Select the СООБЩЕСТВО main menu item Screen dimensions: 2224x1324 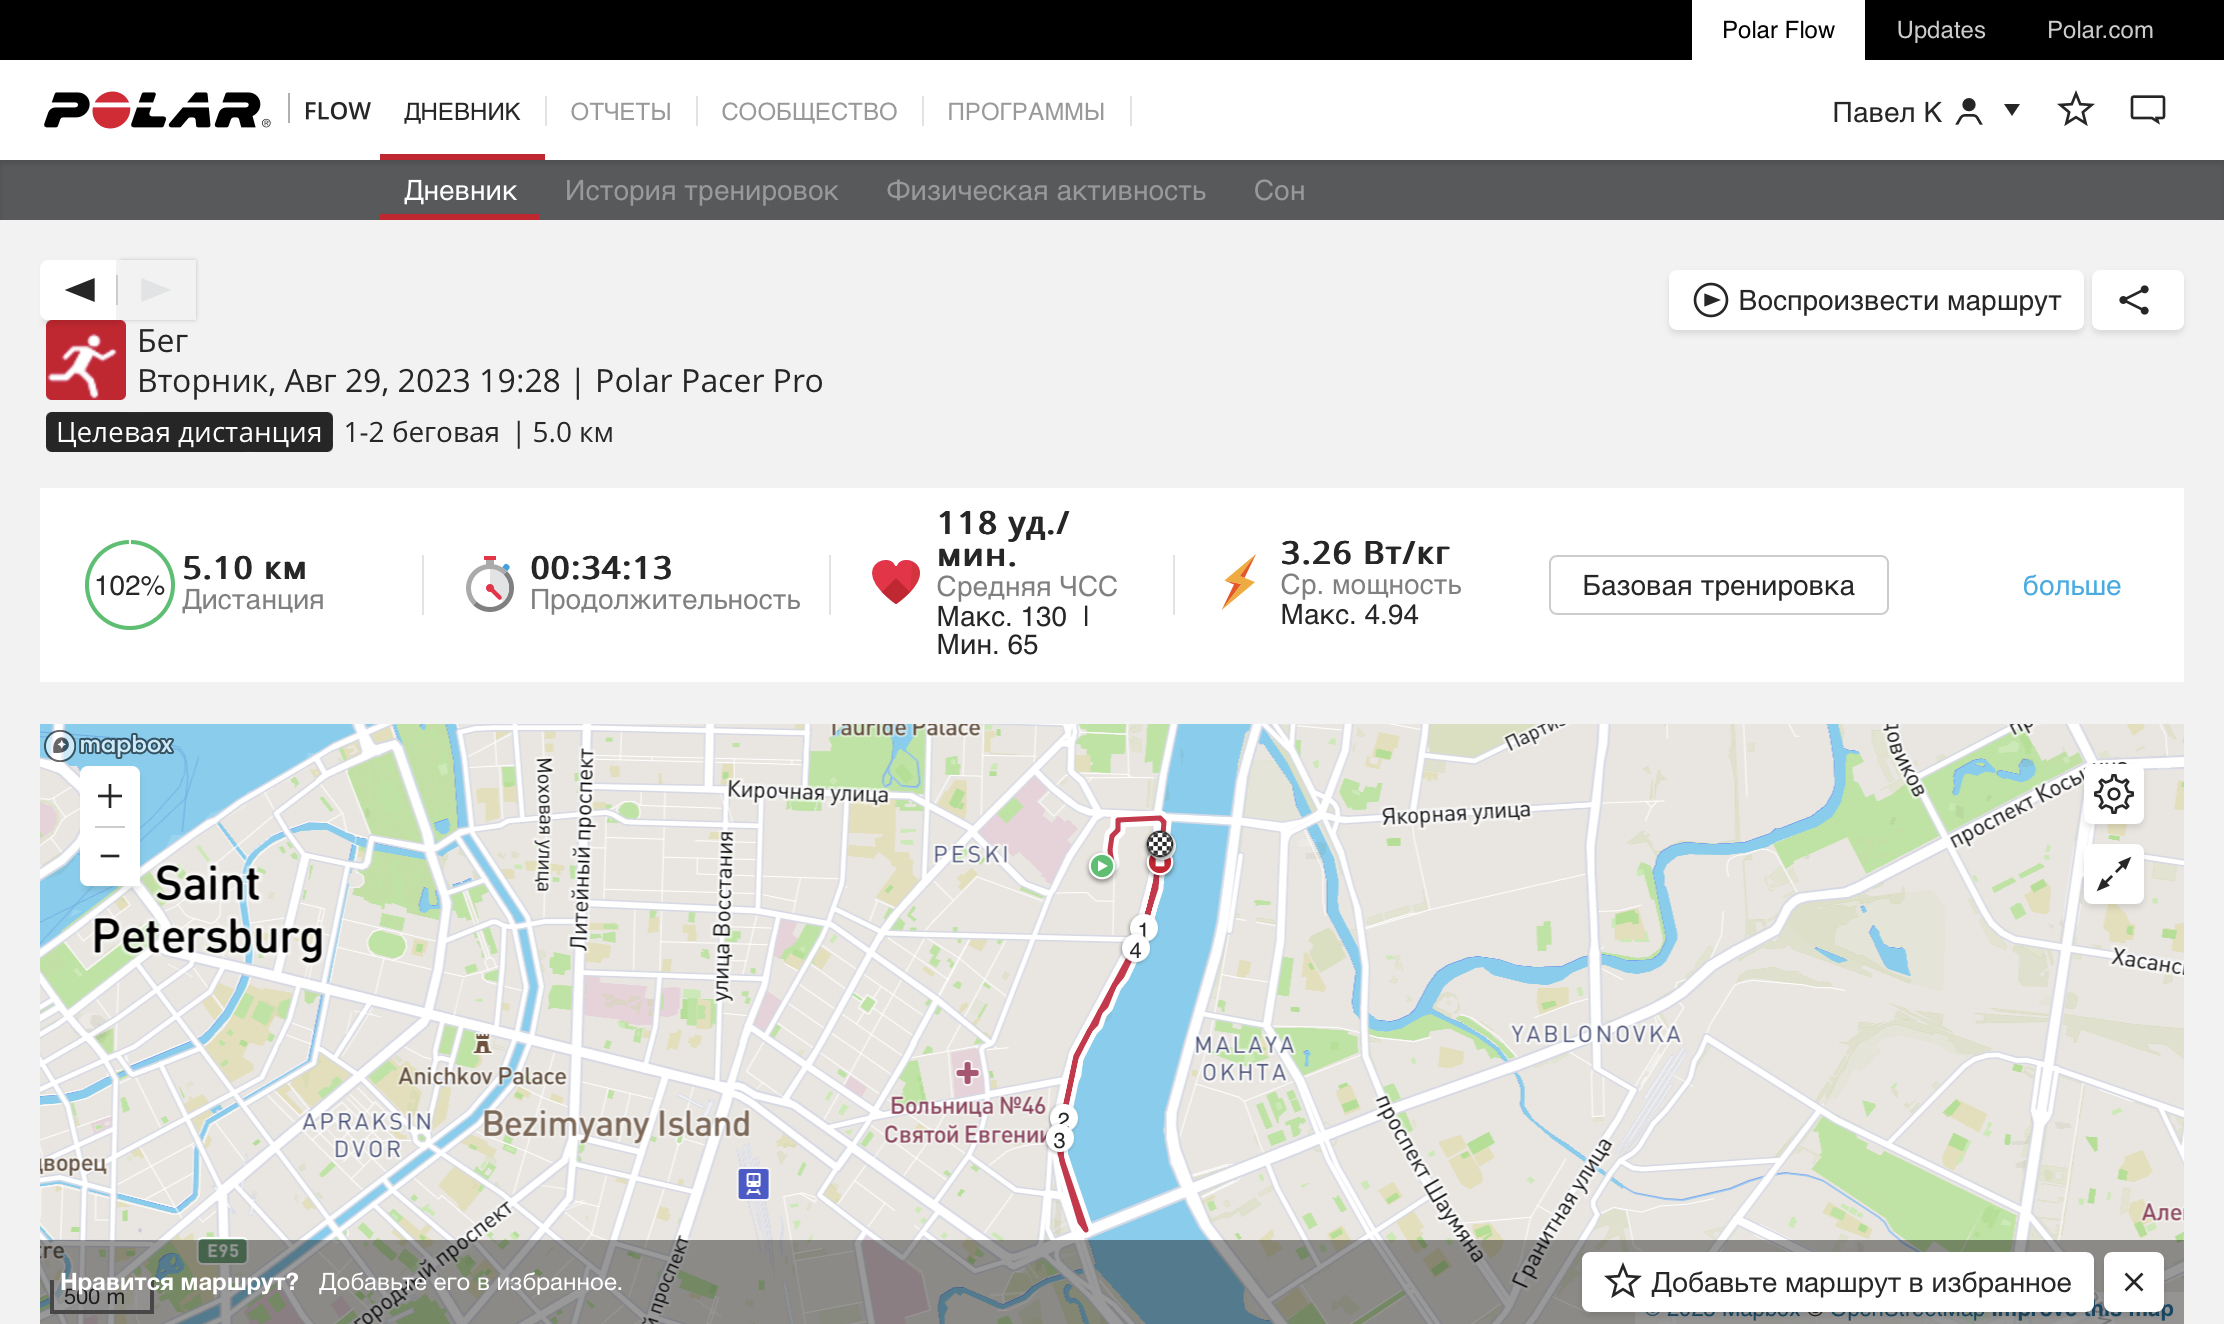809,111
